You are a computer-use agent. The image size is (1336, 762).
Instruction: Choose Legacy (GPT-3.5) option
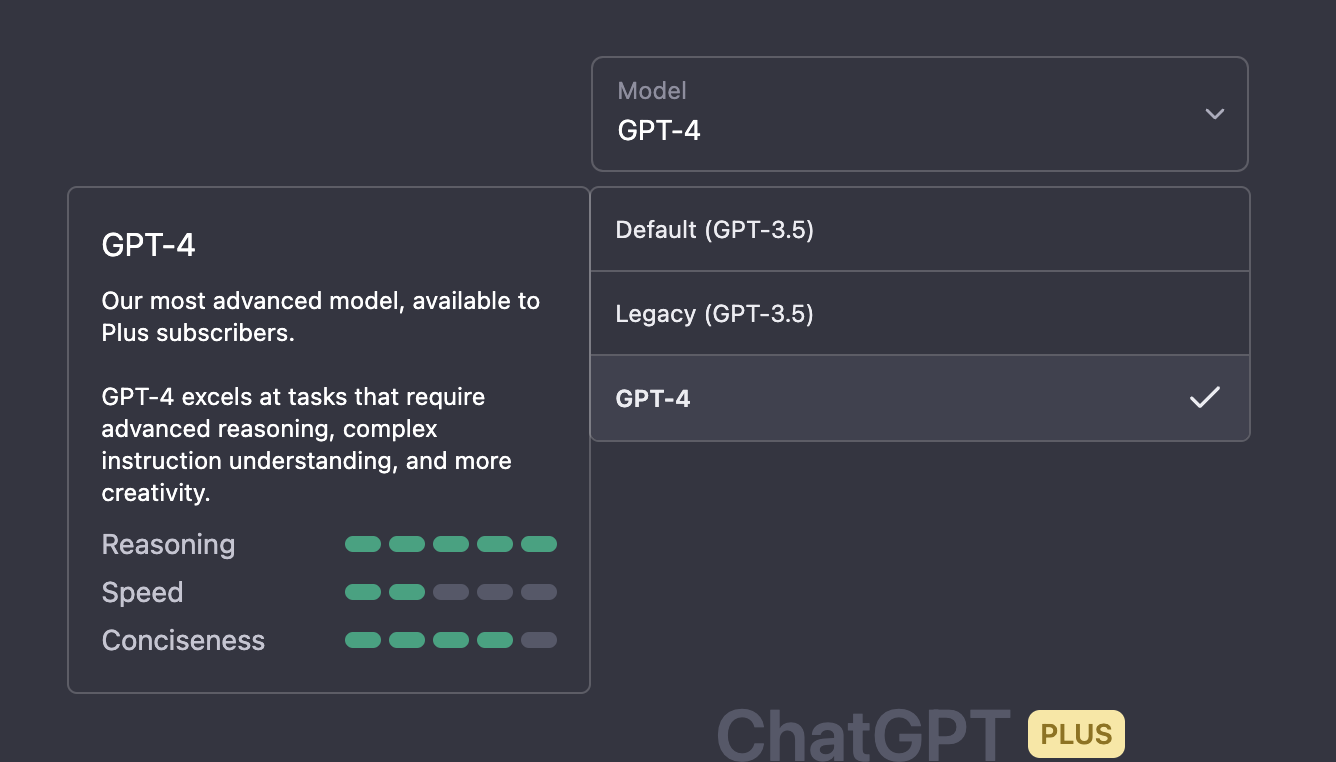coord(920,314)
